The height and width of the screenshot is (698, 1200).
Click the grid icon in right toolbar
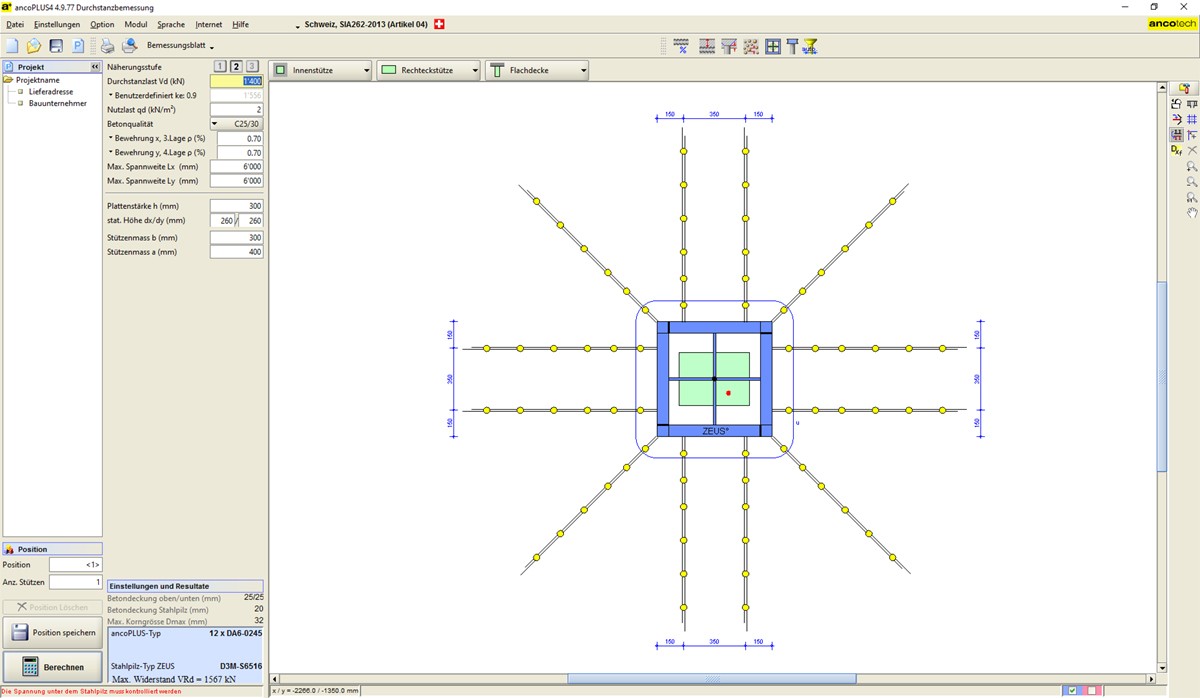coord(1191,119)
